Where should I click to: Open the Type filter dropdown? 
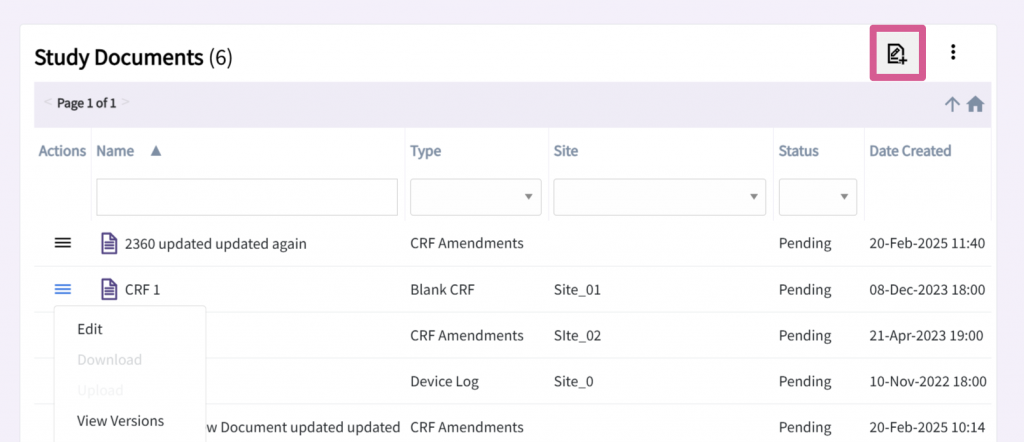[475, 197]
